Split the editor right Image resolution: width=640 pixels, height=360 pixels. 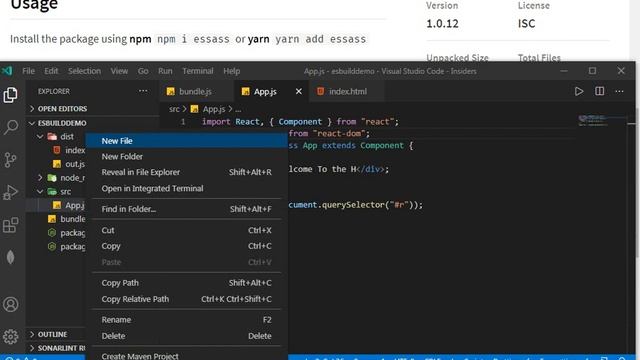[x=600, y=91]
